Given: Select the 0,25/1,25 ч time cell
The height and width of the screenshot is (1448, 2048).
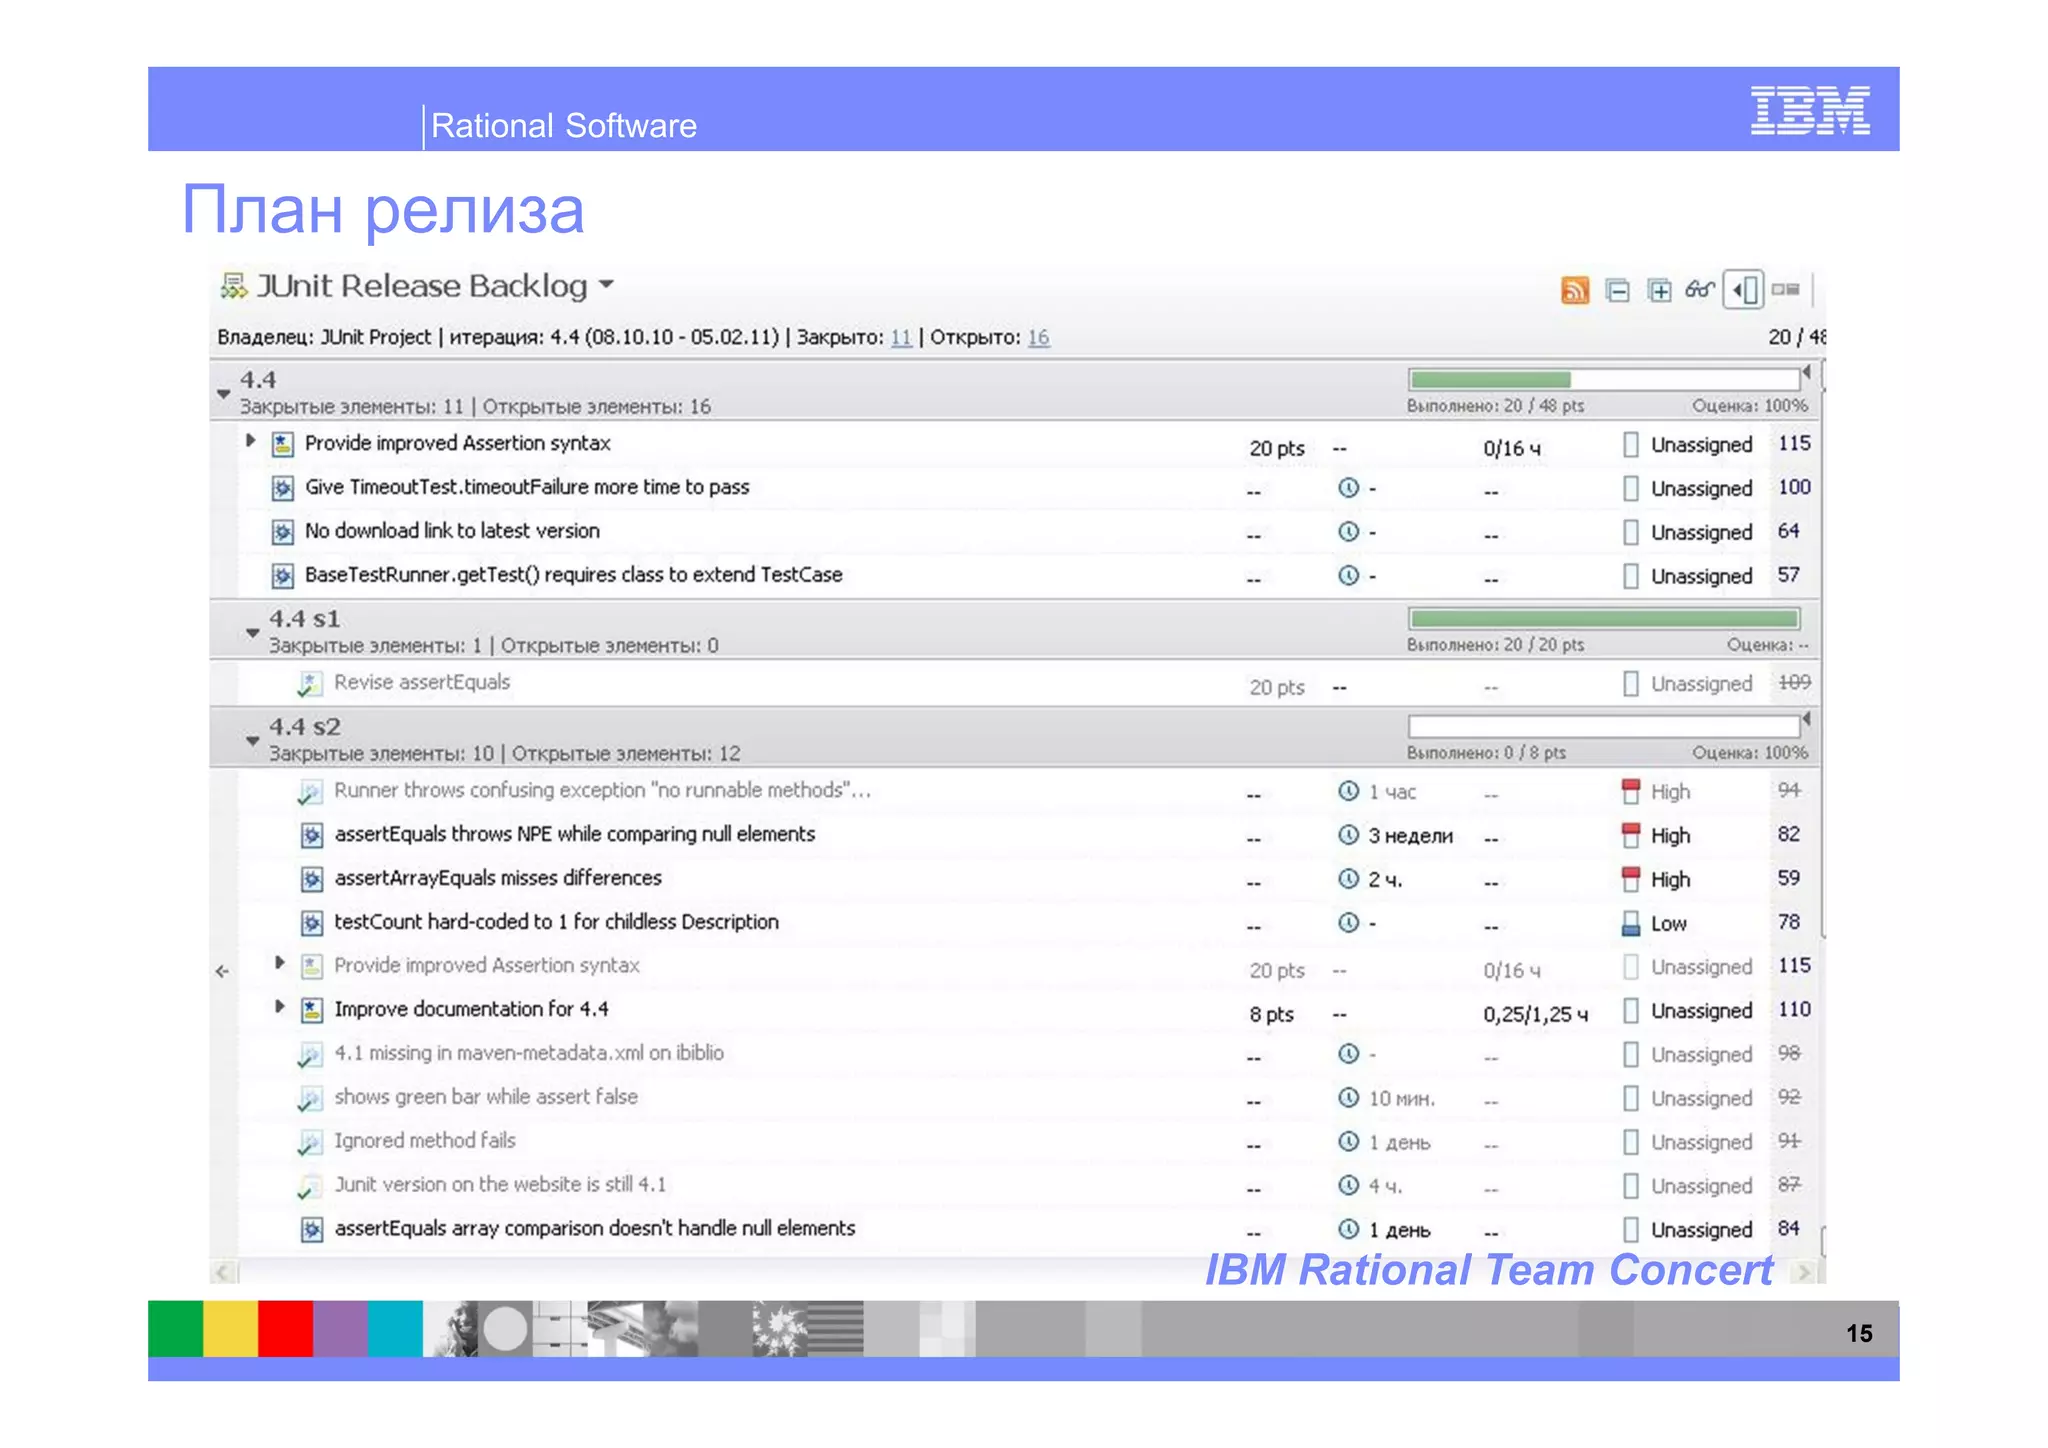Looking at the screenshot, I should click(1535, 1015).
